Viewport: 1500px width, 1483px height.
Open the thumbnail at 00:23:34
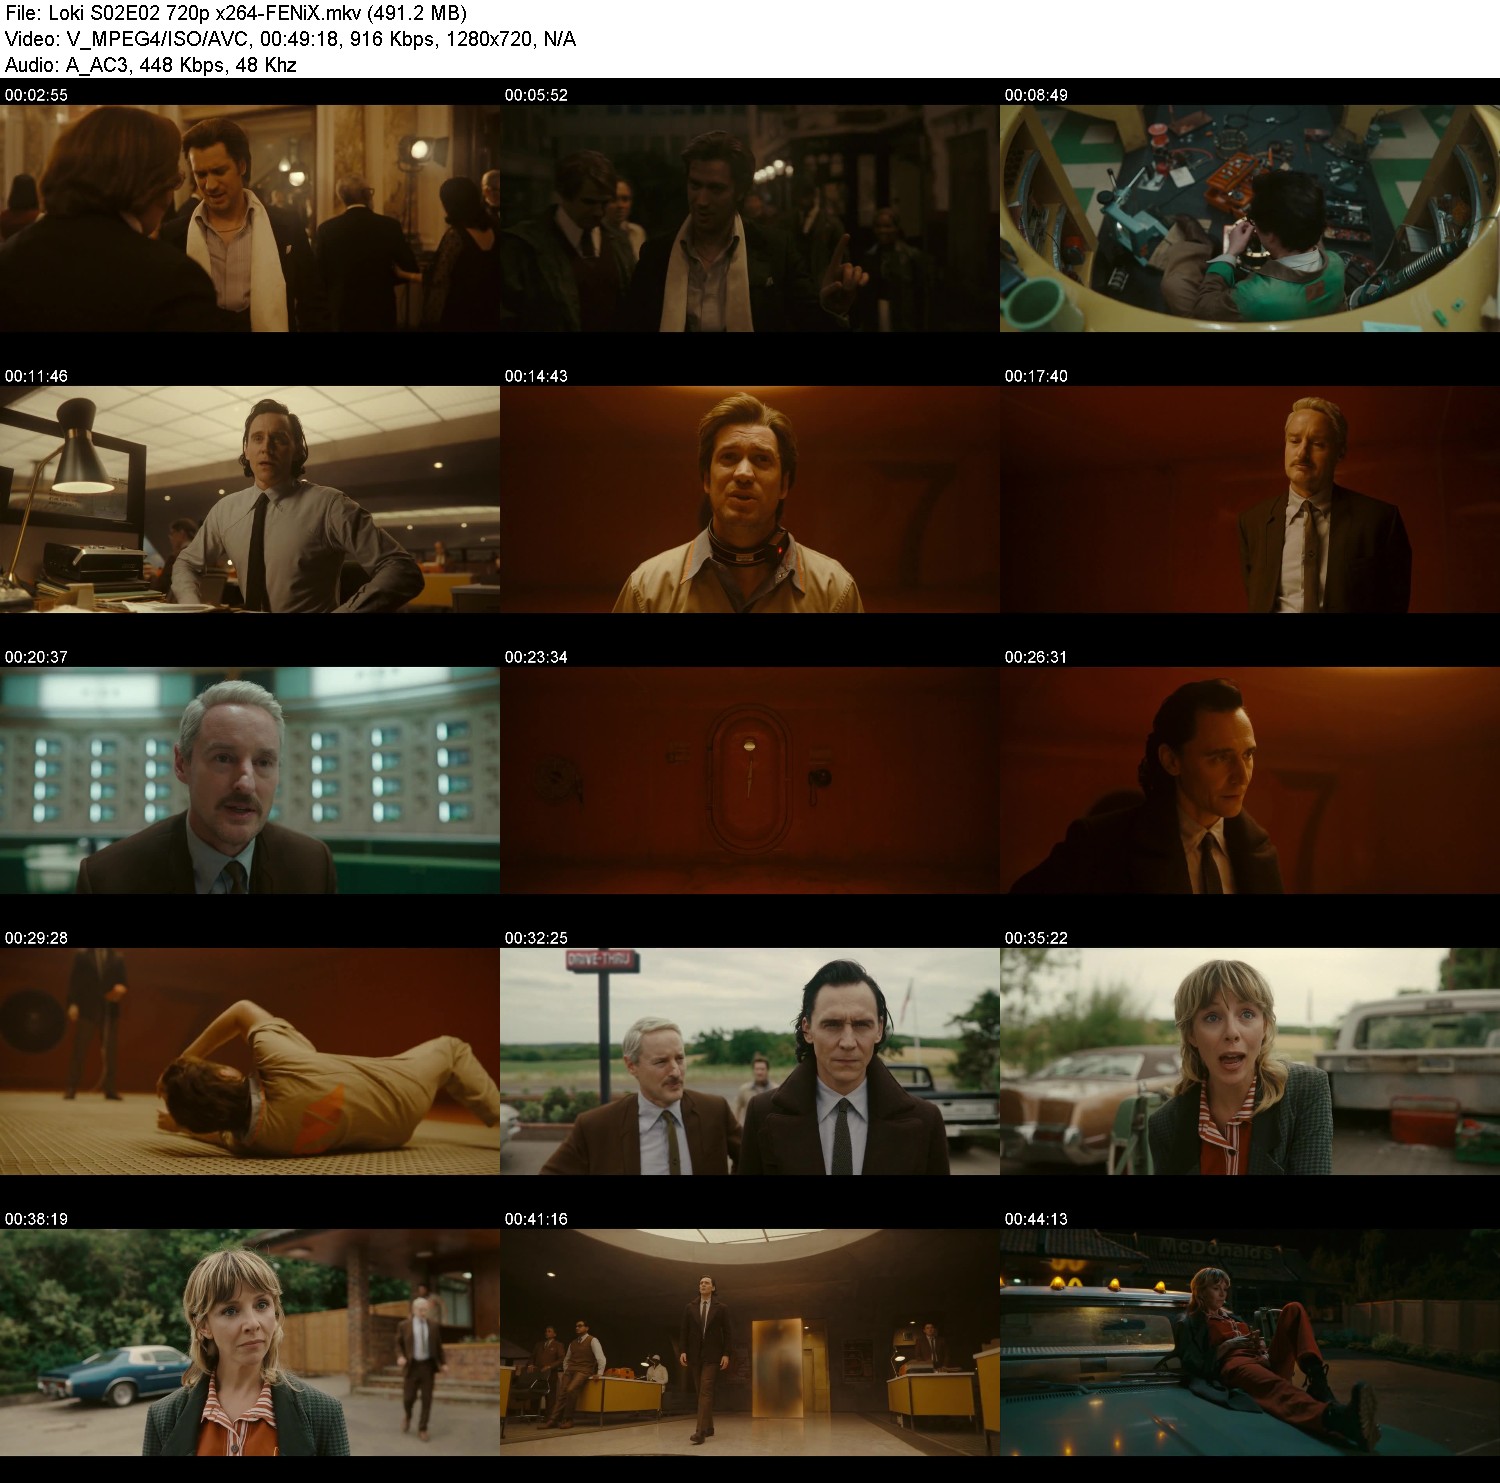750,780
